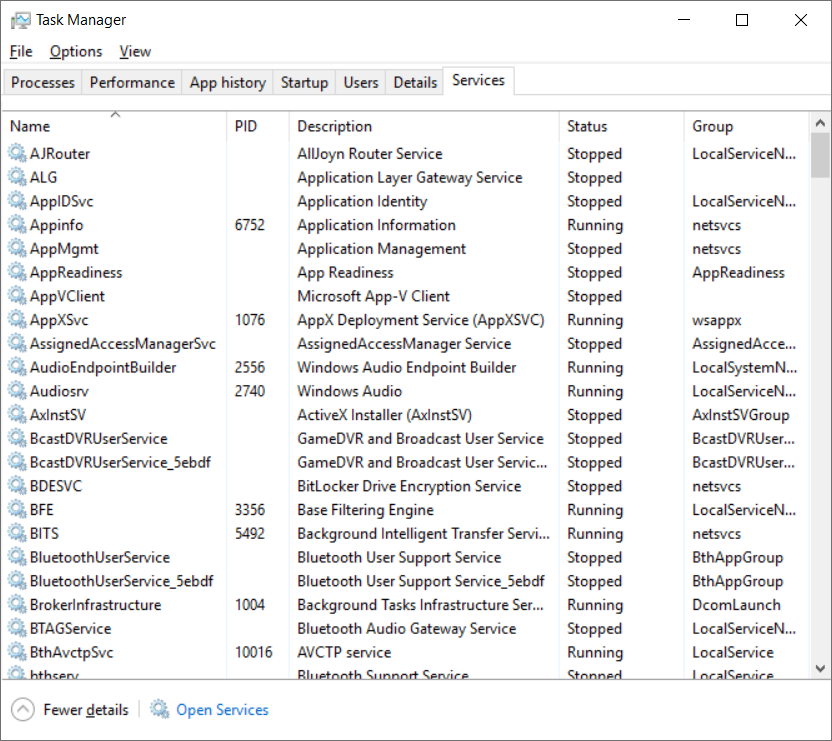Open the View menu
Screen dimensions: 832x741
[x=135, y=51]
